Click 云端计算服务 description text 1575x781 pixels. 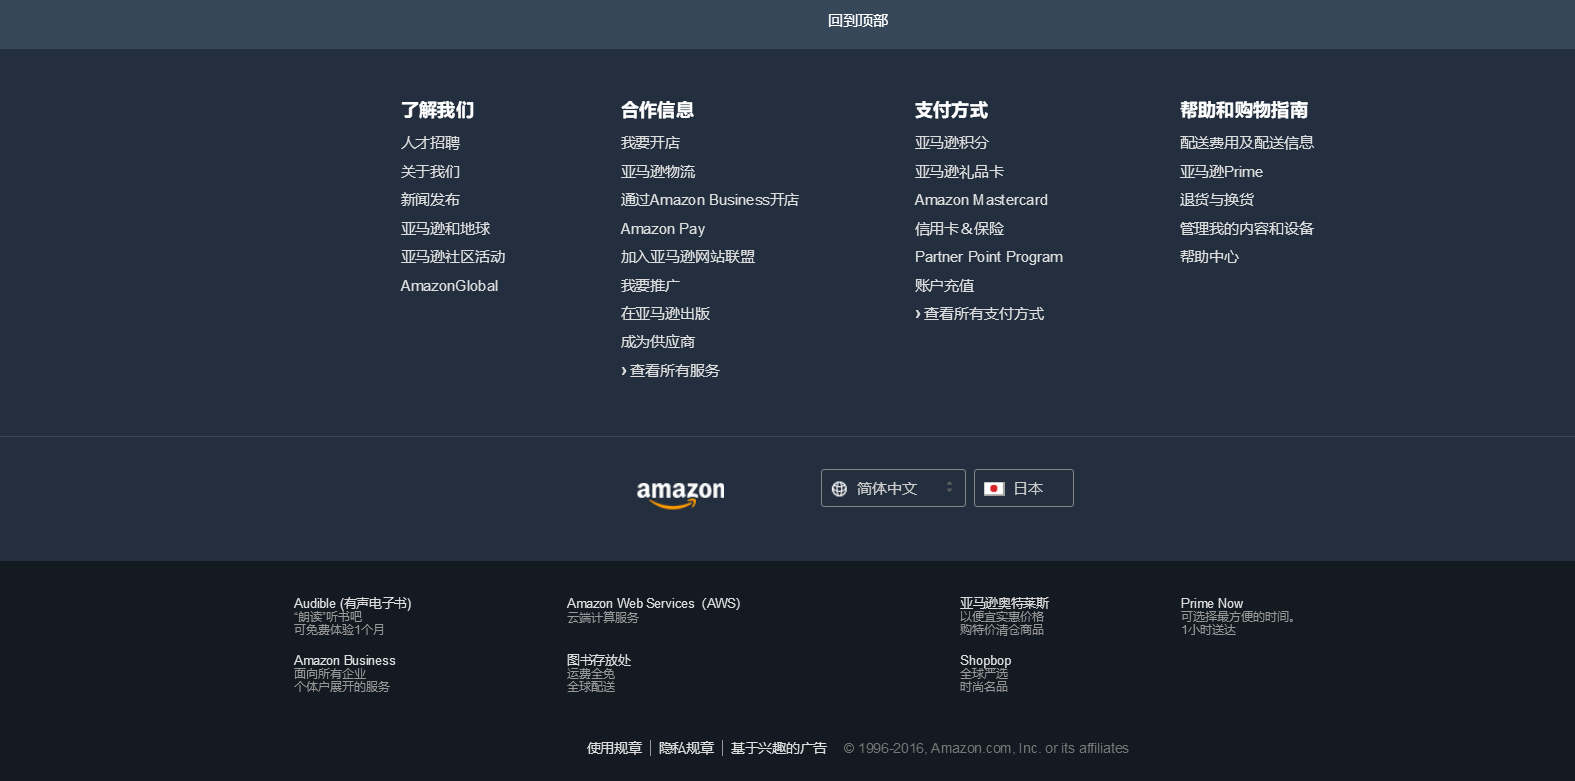tap(602, 618)
